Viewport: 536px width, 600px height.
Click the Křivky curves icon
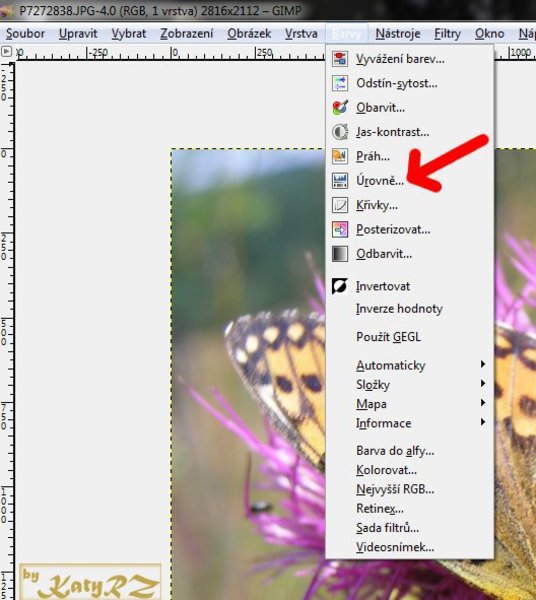[x=340, y=205]
